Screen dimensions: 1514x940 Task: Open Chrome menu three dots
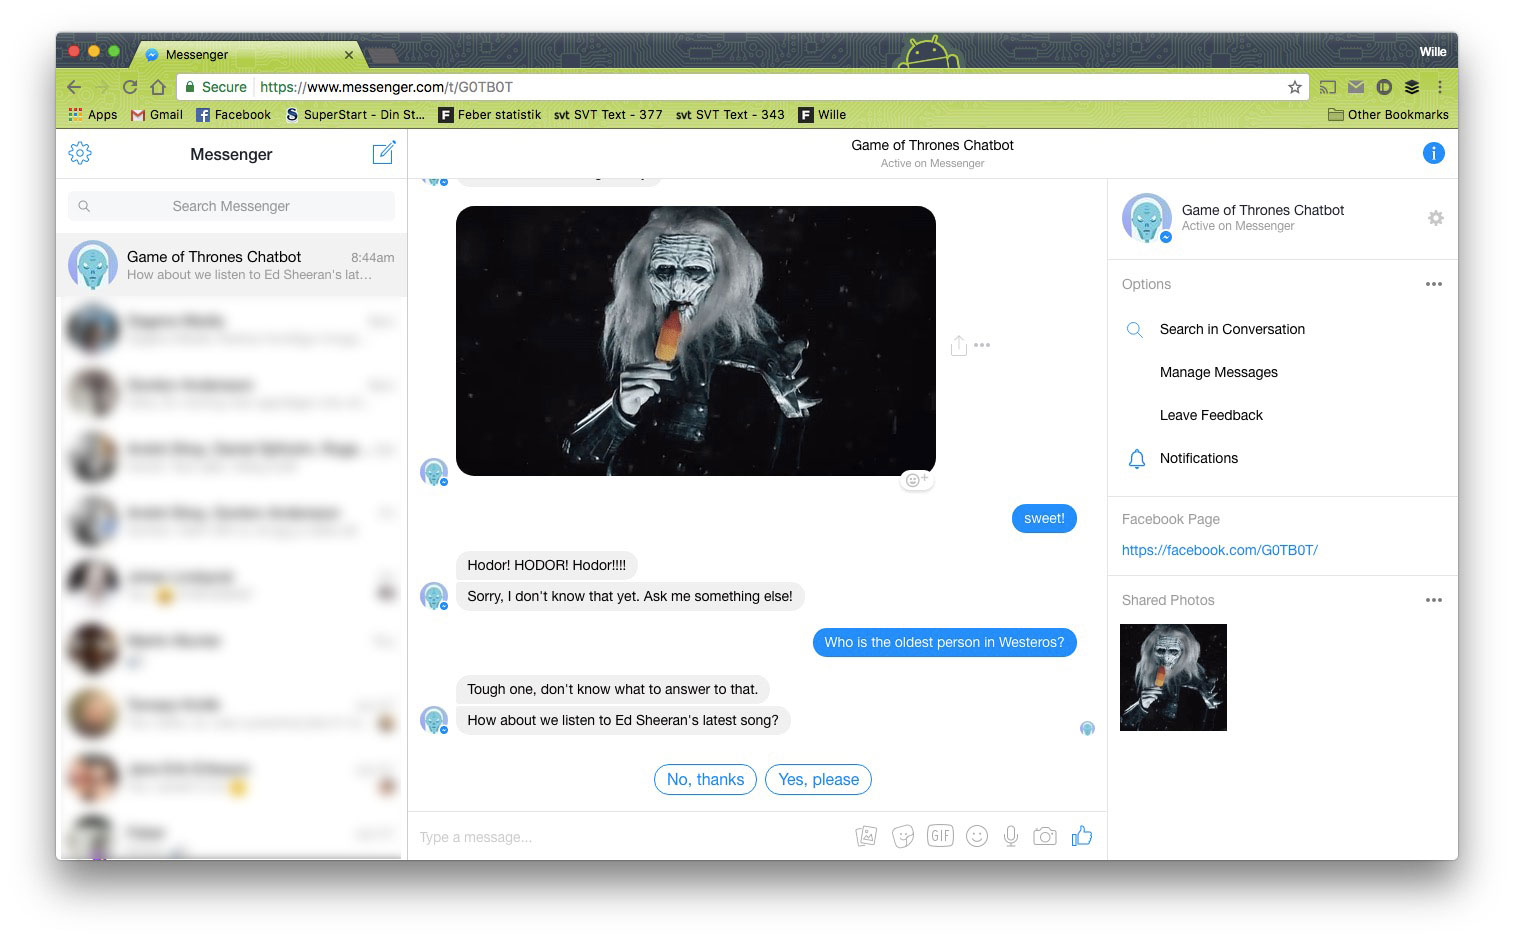point(1440,87)
